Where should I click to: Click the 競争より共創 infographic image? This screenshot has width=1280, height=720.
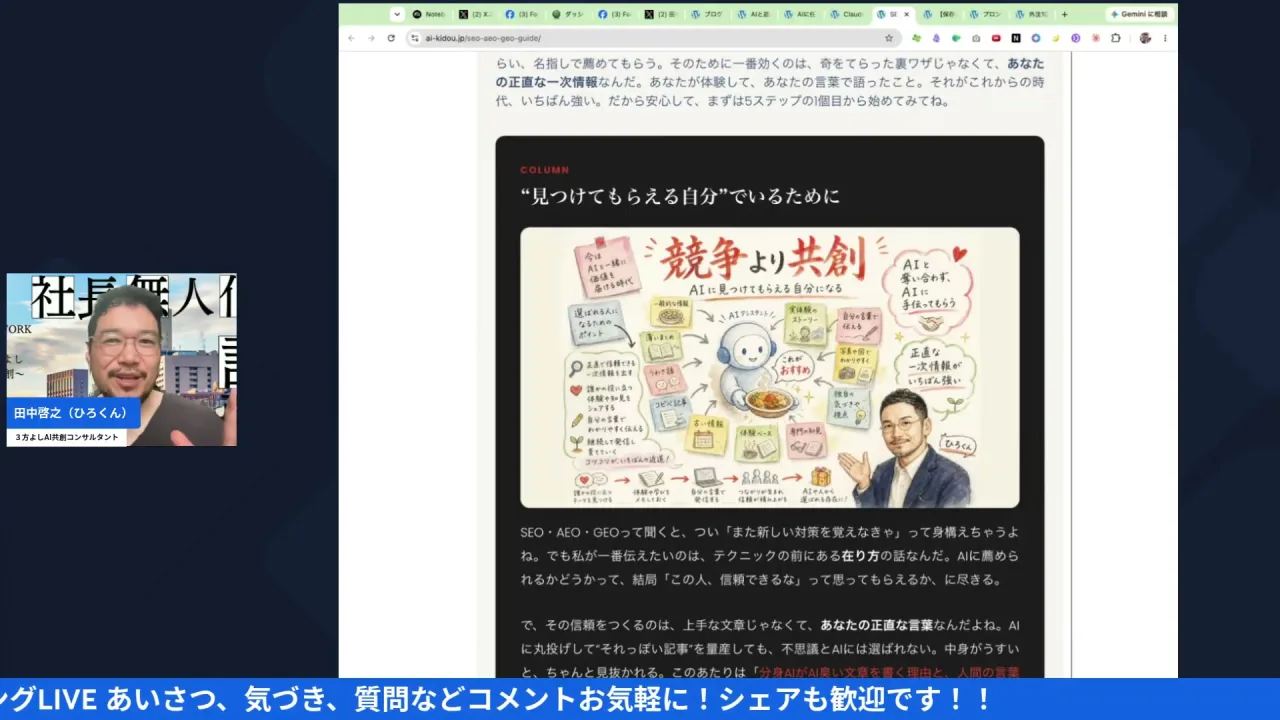tap(769, 367)
